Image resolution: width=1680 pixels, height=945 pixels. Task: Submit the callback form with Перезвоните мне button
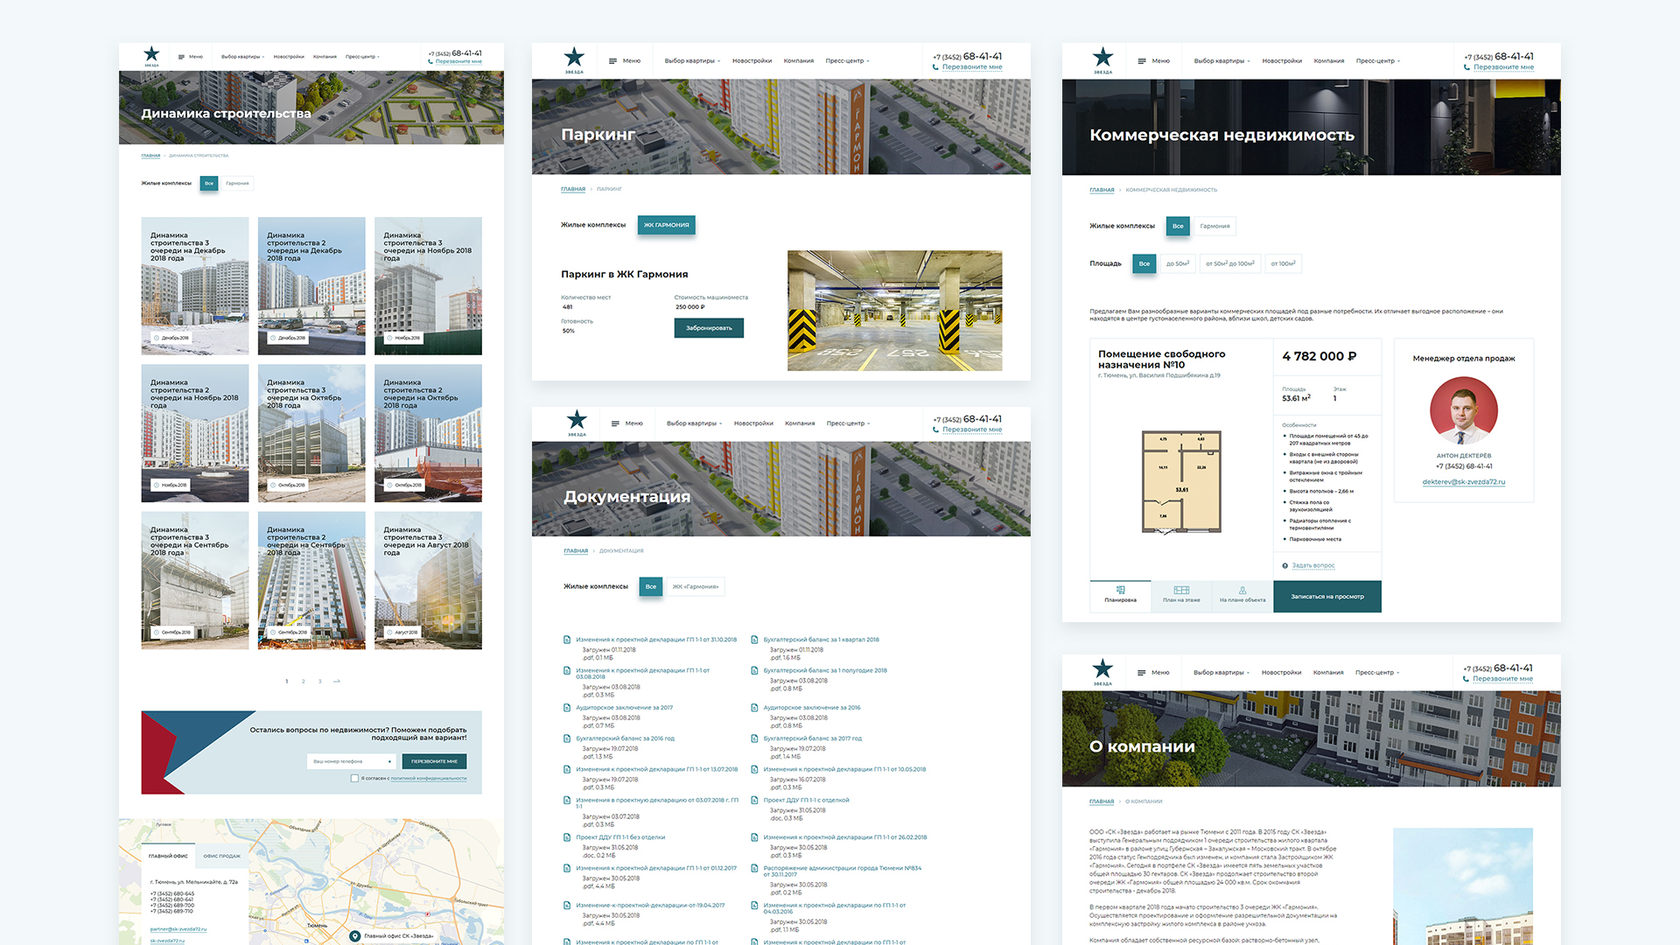point(434,762)
